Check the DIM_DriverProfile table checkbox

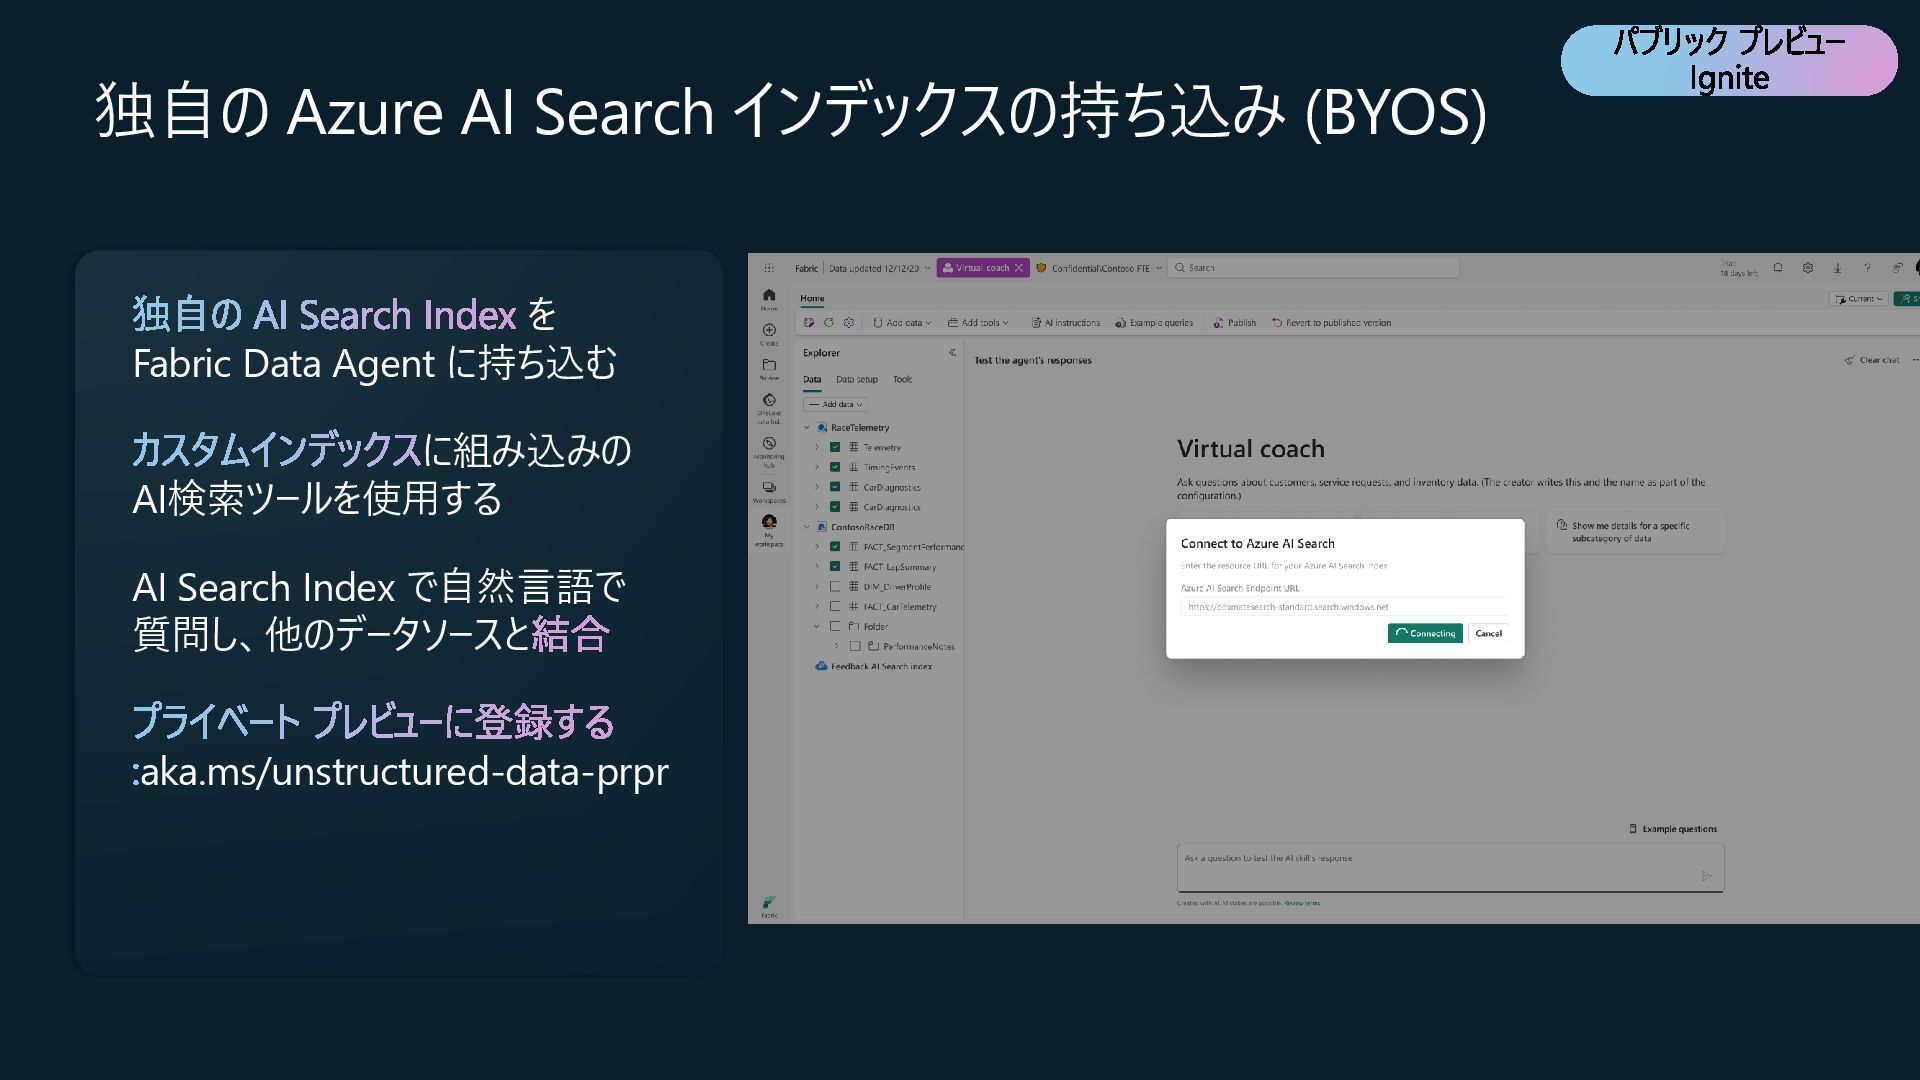pyautogui.click(x=835, y=587)
